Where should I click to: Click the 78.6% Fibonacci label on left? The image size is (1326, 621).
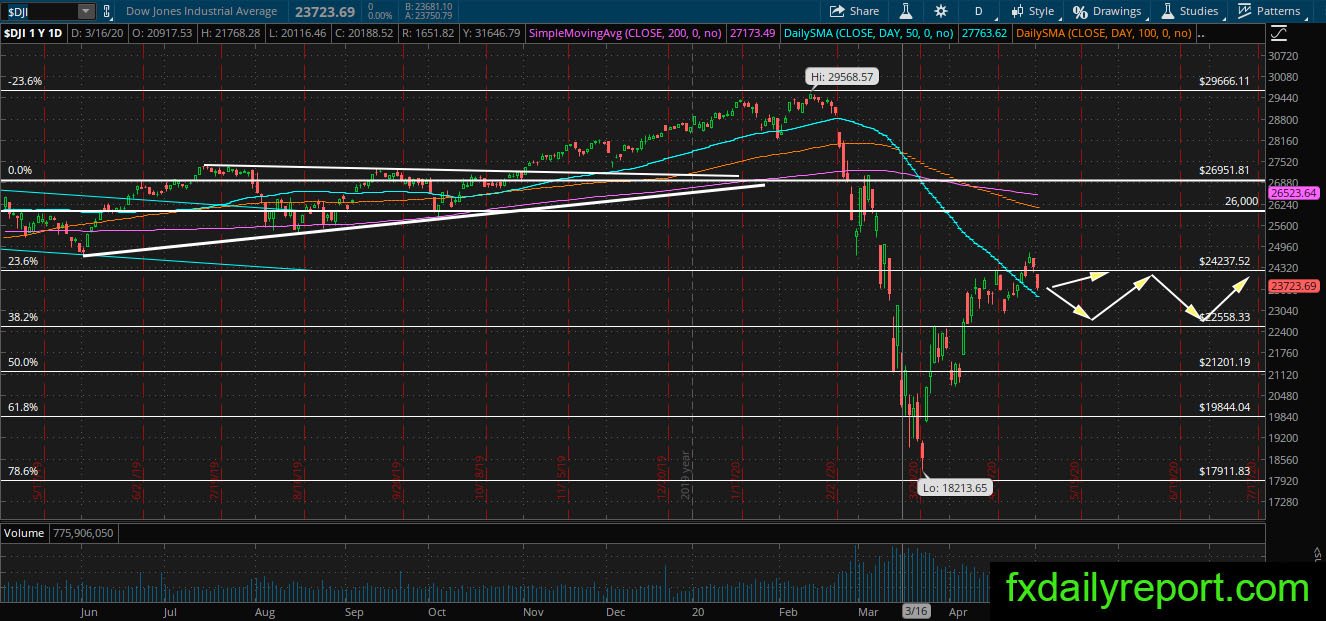[x=23, y=471]
